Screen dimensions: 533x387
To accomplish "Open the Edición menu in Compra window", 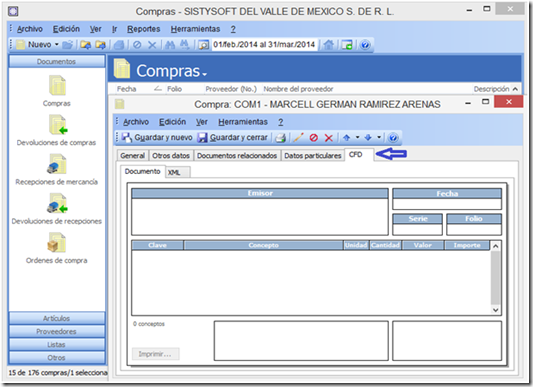I will coord(172,122).
